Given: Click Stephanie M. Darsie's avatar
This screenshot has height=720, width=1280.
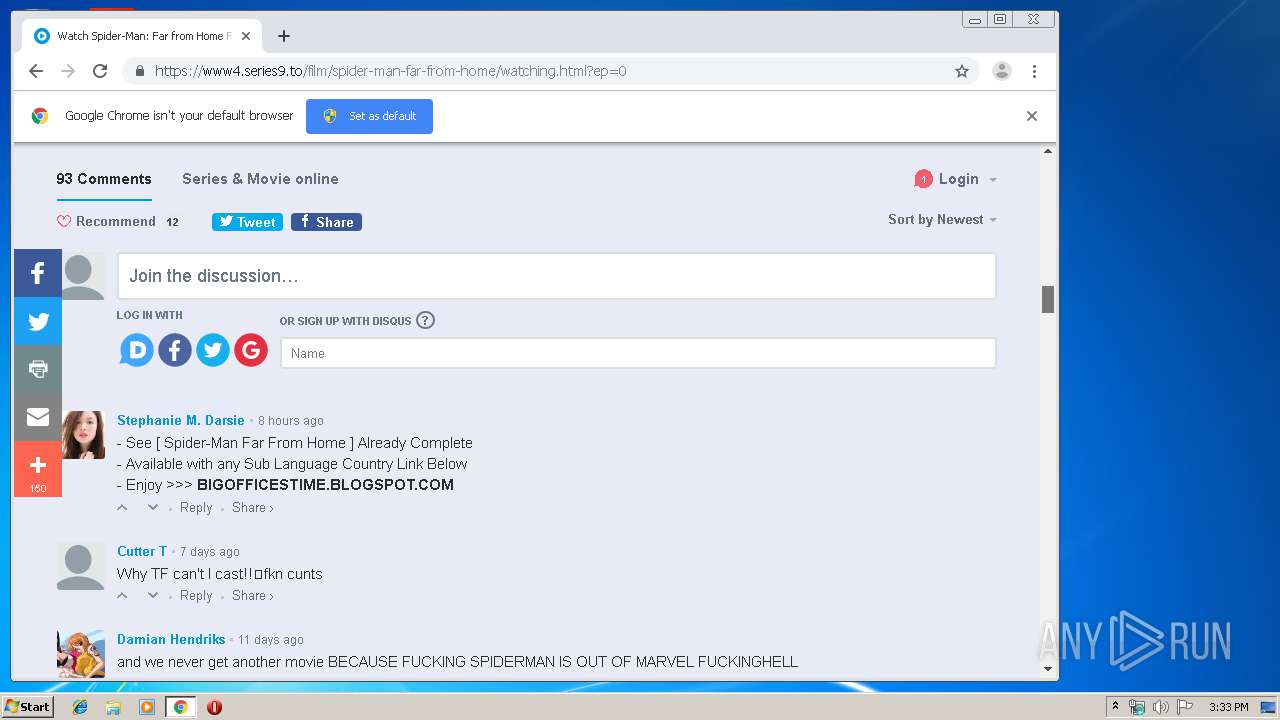Looking at the screenshot, I should click(x=81, y=434).
